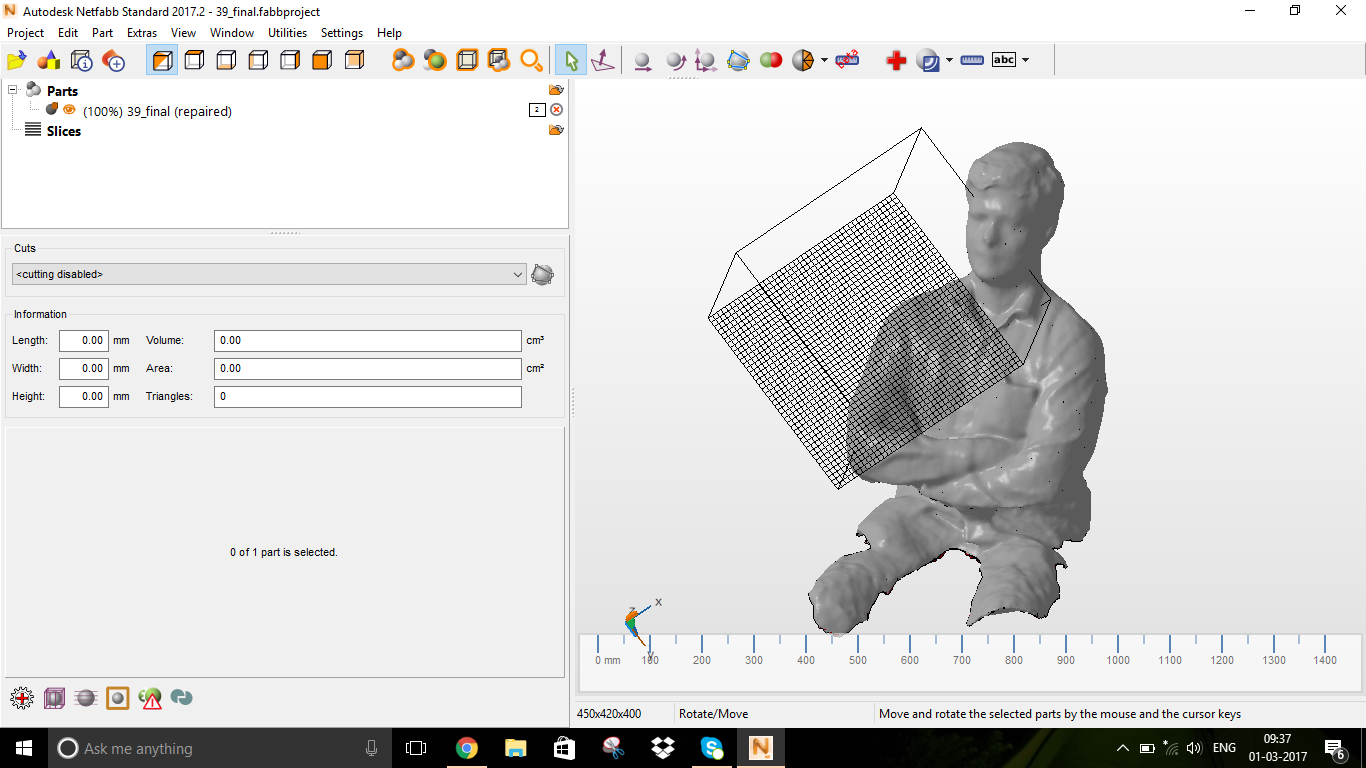Image resolution: width=1366 pixels, height=768 pixels.
Task: Click the Scale part icon
Action: (706, 61)
